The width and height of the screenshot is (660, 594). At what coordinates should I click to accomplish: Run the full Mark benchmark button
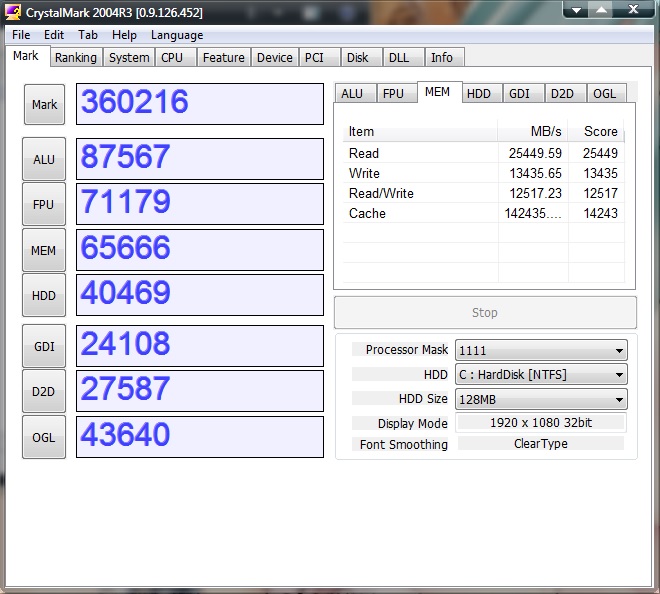44,104
